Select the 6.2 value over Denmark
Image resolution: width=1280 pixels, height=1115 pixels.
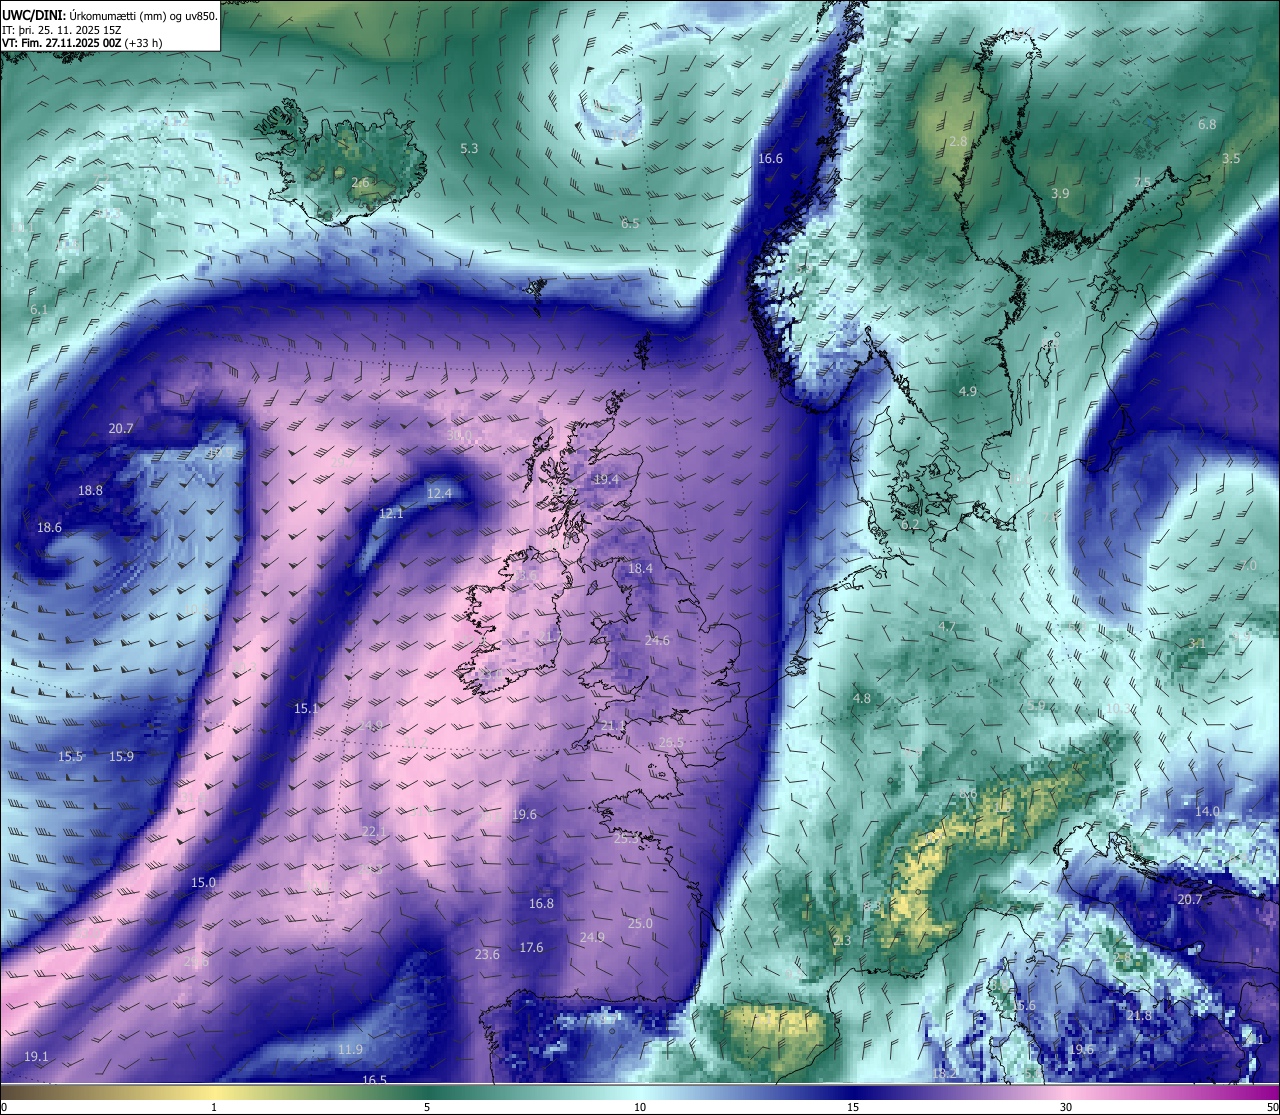point(910,525)
